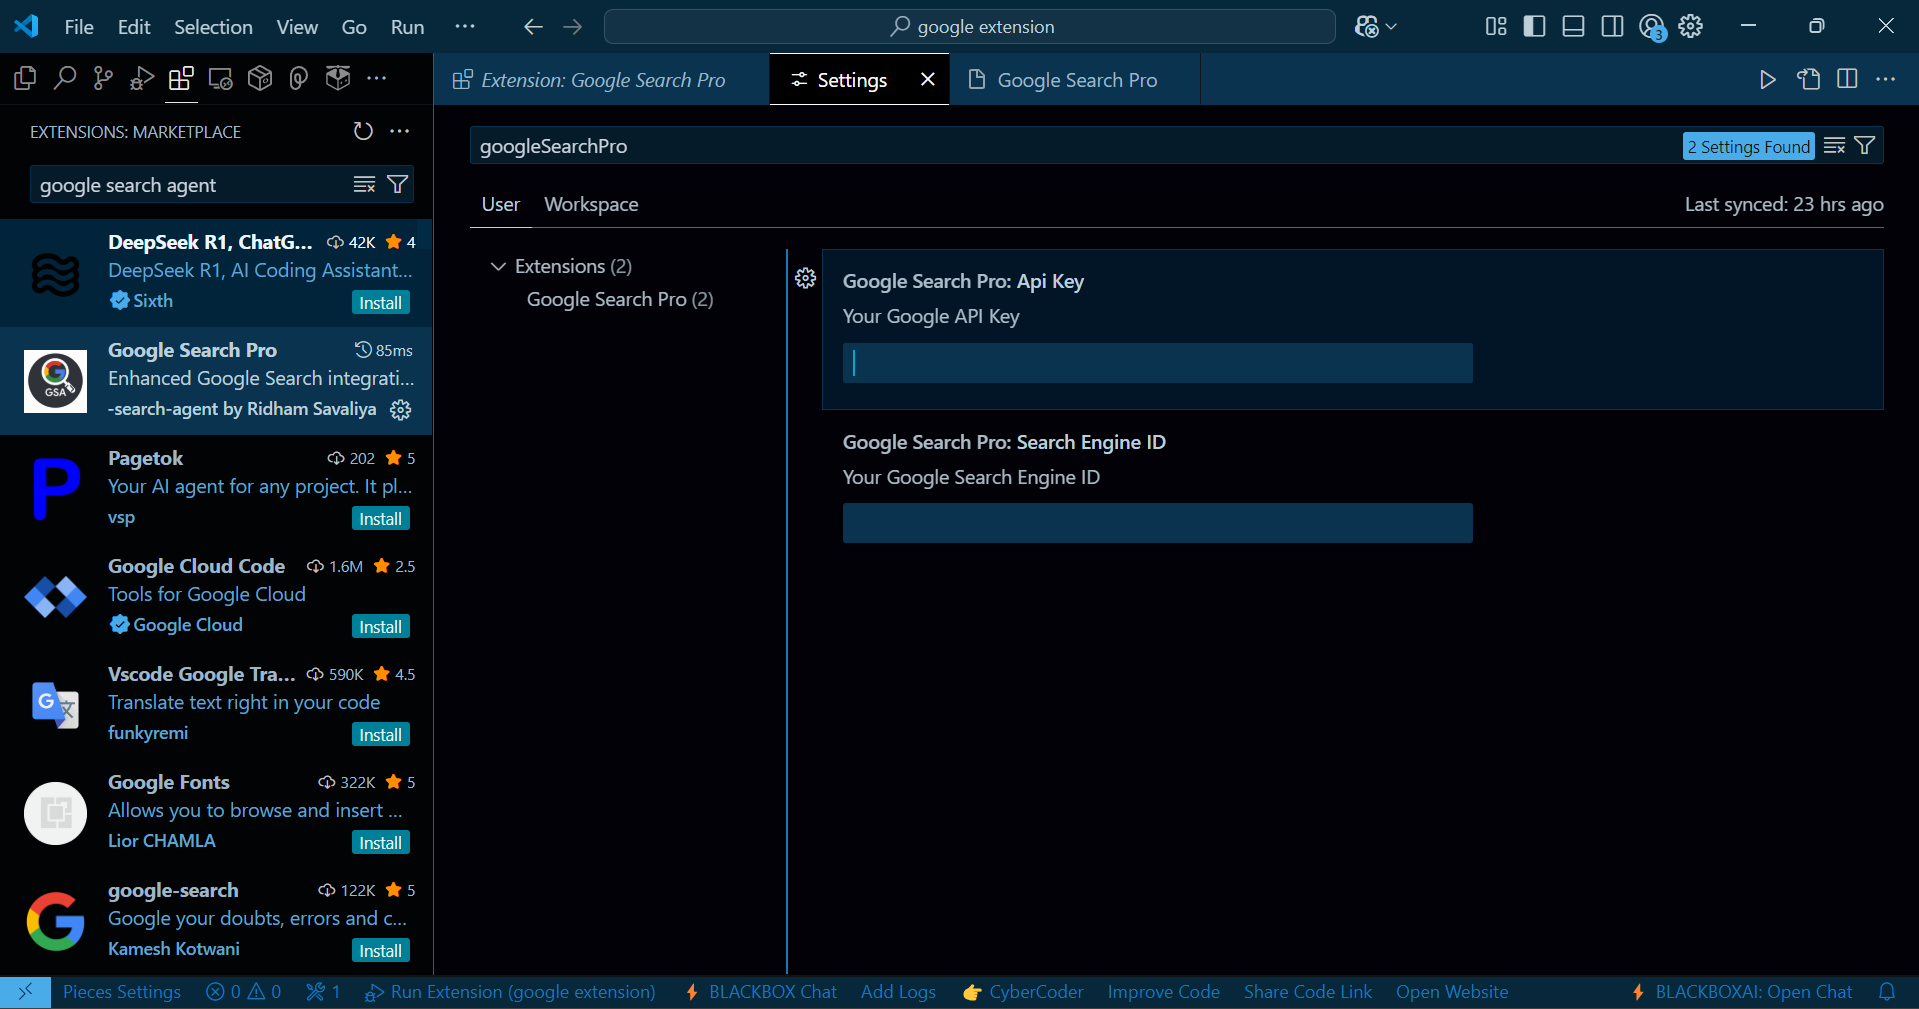Viewport: 1919px width, 1009px height.
Task: Close the Settings tab
Action: coord(928,79)
